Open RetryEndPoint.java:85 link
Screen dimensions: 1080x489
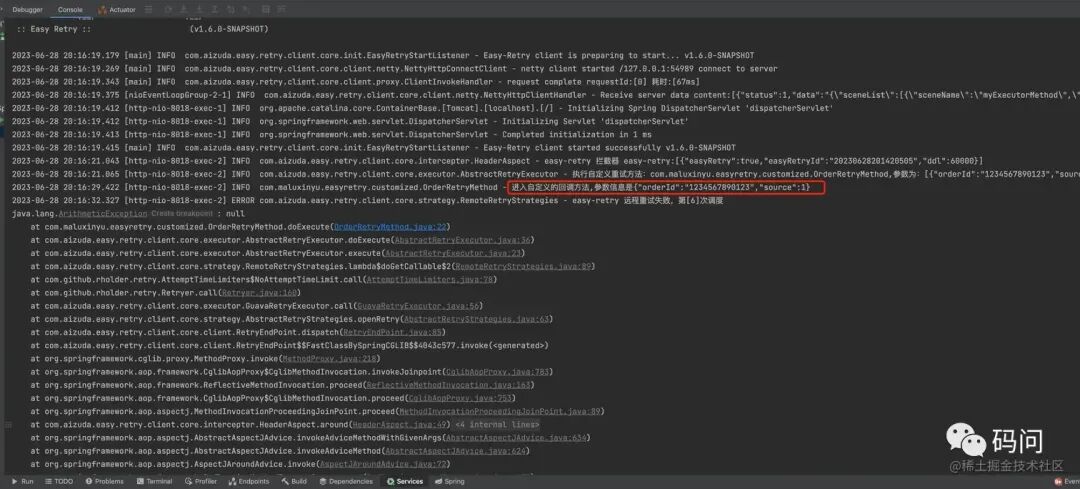tap(393, 332)
